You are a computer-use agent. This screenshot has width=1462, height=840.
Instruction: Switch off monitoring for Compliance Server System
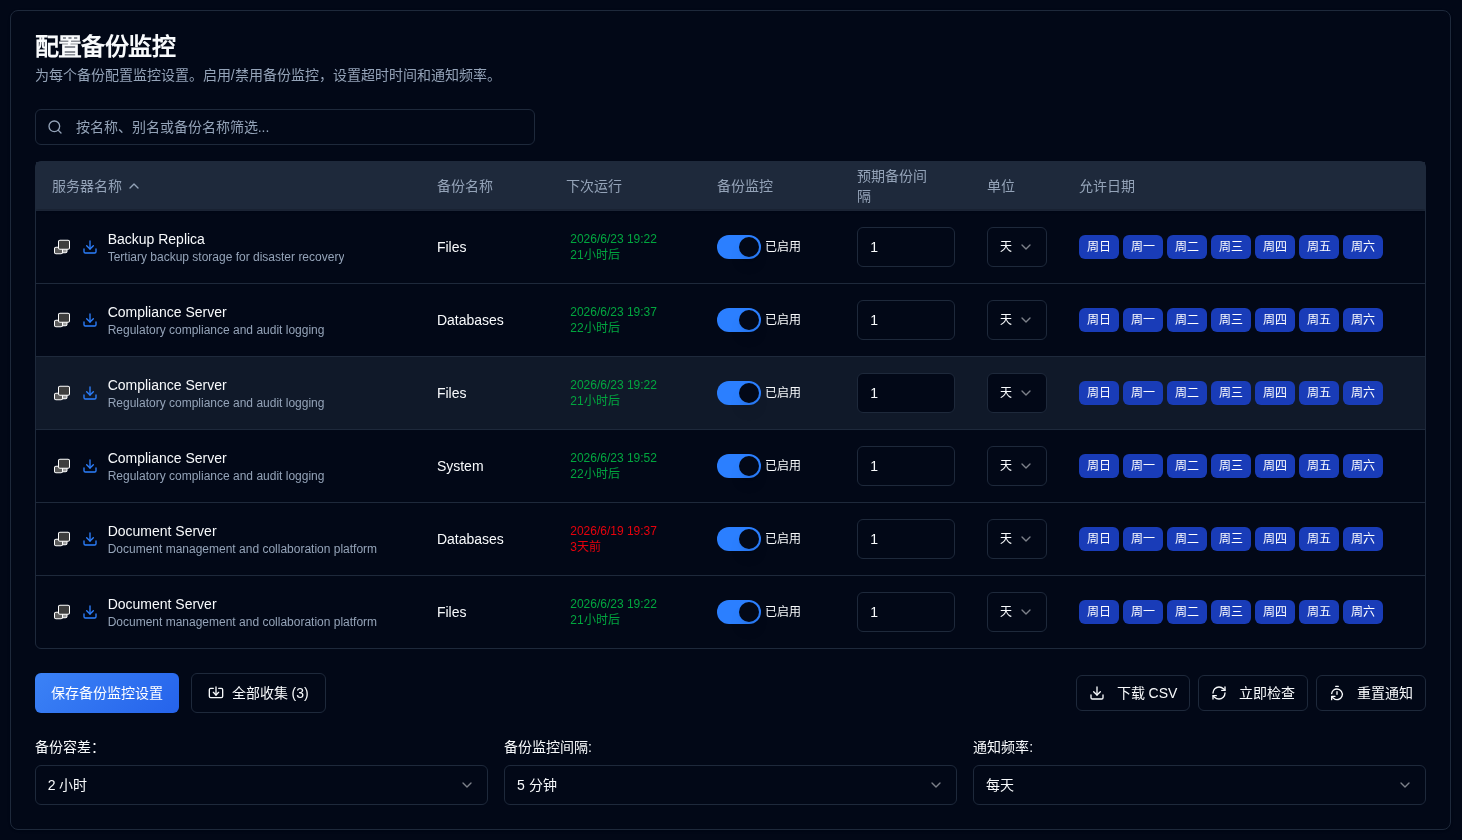click(x=739, y=466)
